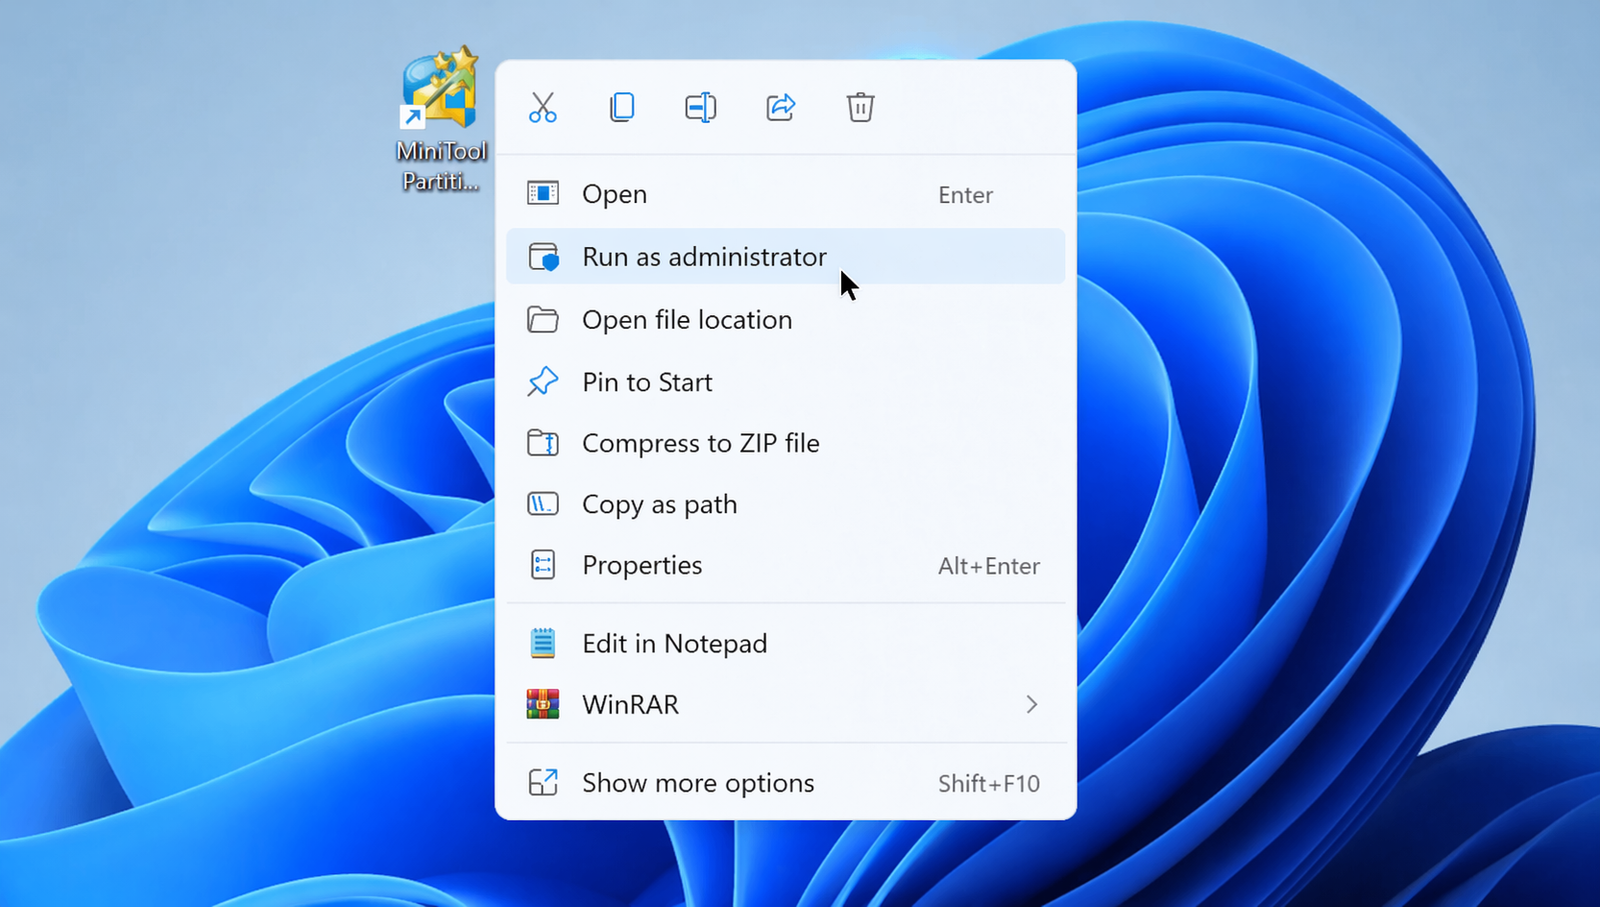Click the zipped folder icon for Compress
The width and height of the screenshot is (1600, 907).
click(543, 442)
